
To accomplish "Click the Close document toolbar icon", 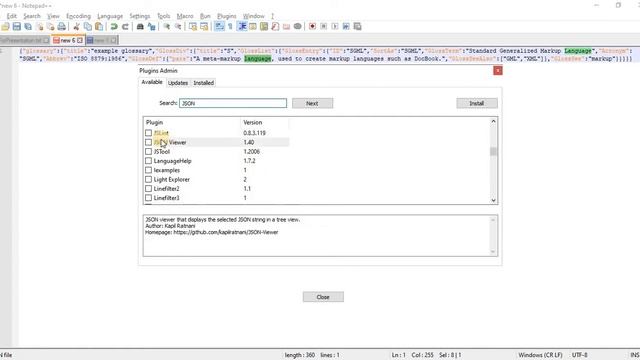I will pyautogui.click(x=40, y=27).
